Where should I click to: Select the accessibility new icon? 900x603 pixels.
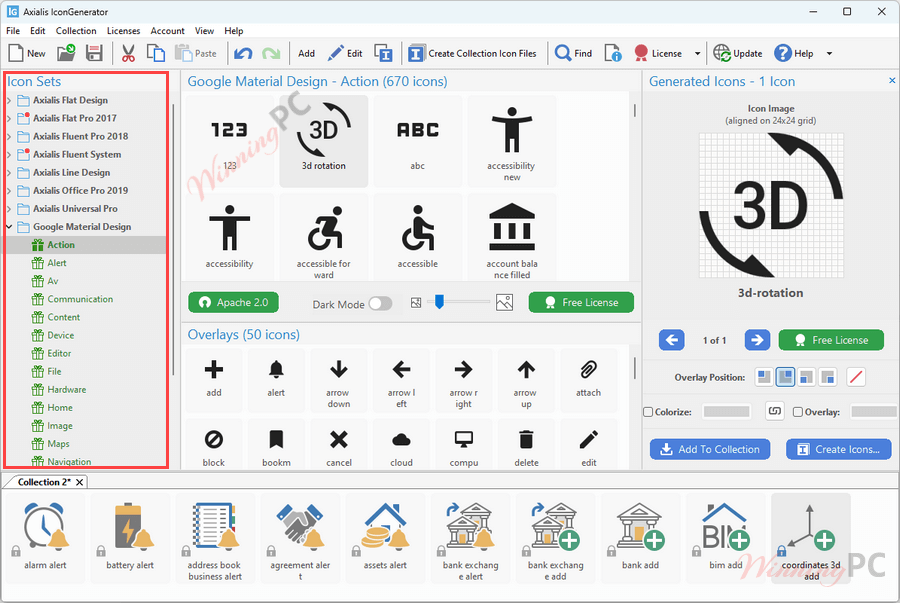coord(511,141)
